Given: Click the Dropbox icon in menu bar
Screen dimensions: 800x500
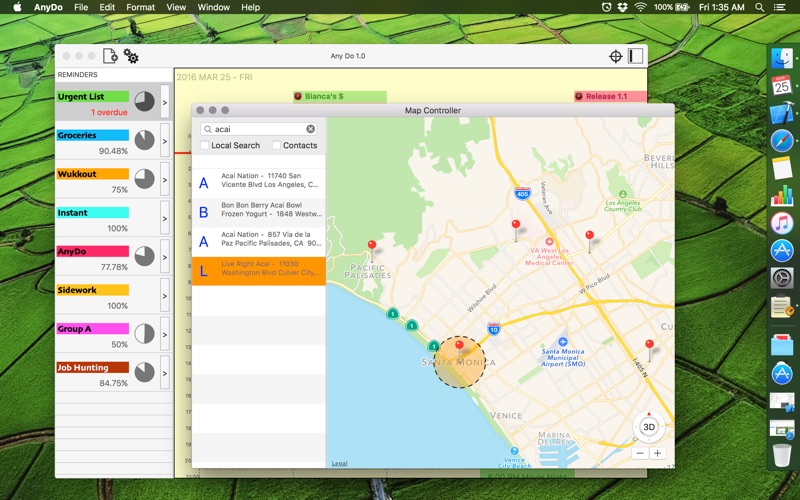Looking at the screenshot, I should (x=622, y=7).
